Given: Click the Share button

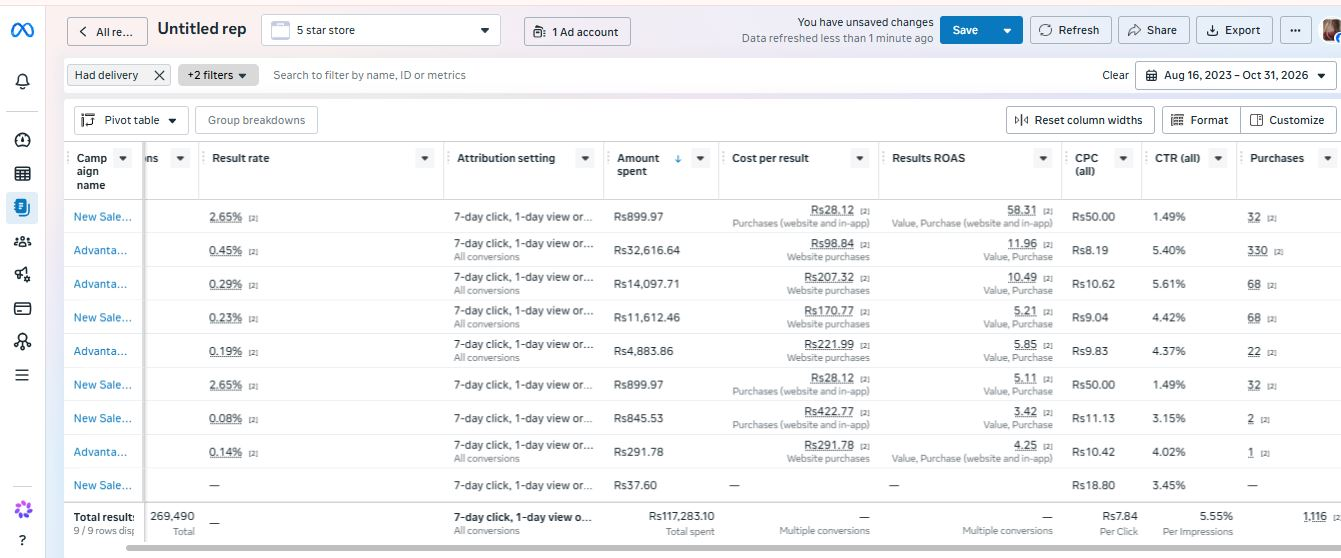Looking at the screenshot, I should tap(1153, 30).
